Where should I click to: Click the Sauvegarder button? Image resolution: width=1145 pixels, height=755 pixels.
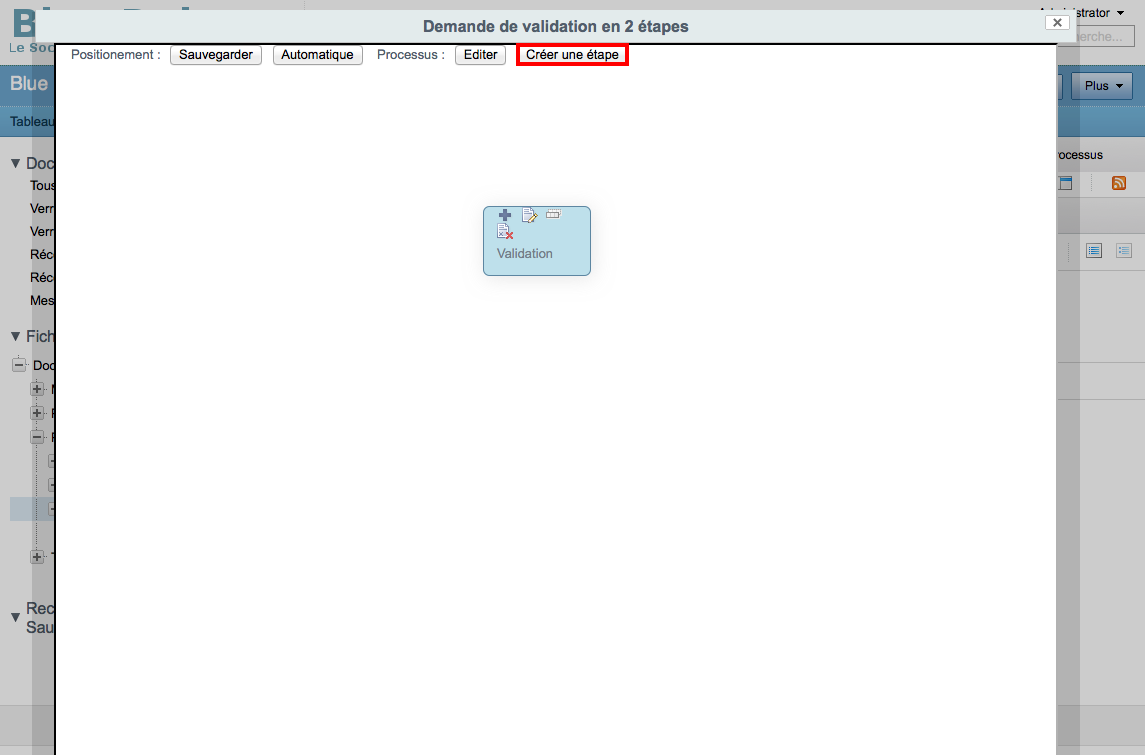pos(216,55)
